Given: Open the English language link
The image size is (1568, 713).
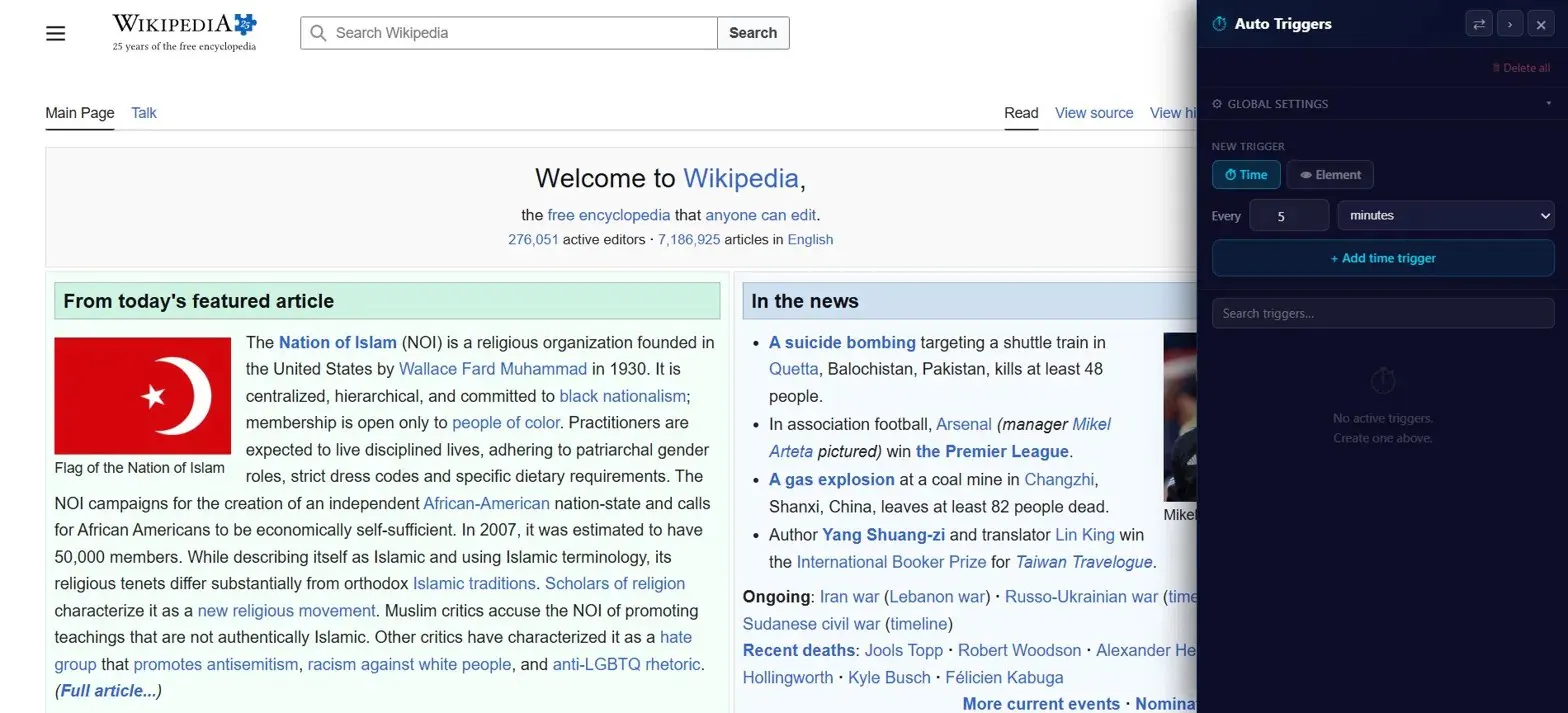Looking at the screenshot, I should tap(810, 240).
